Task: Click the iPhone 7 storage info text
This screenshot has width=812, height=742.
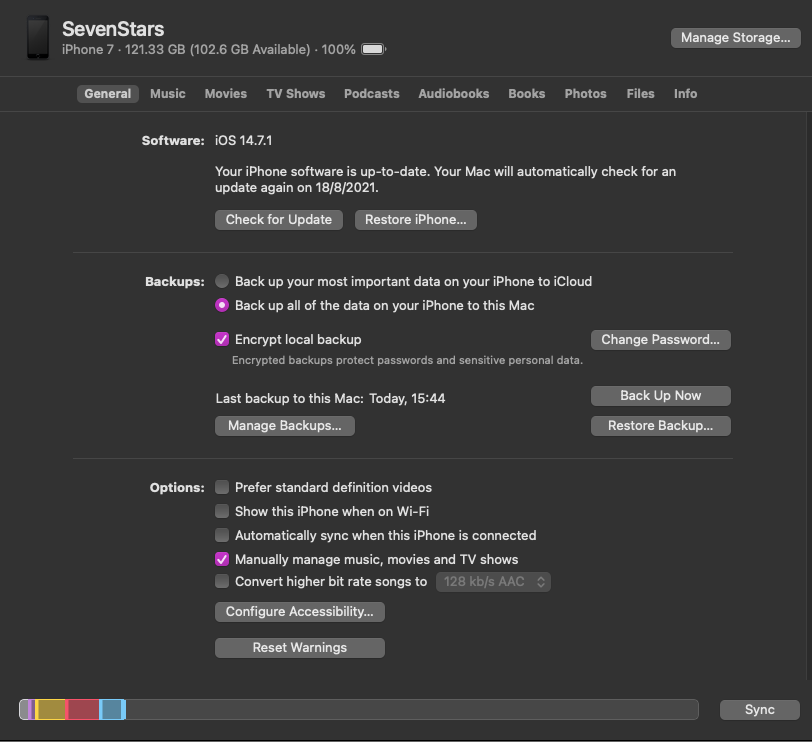Action: point(209,50)
